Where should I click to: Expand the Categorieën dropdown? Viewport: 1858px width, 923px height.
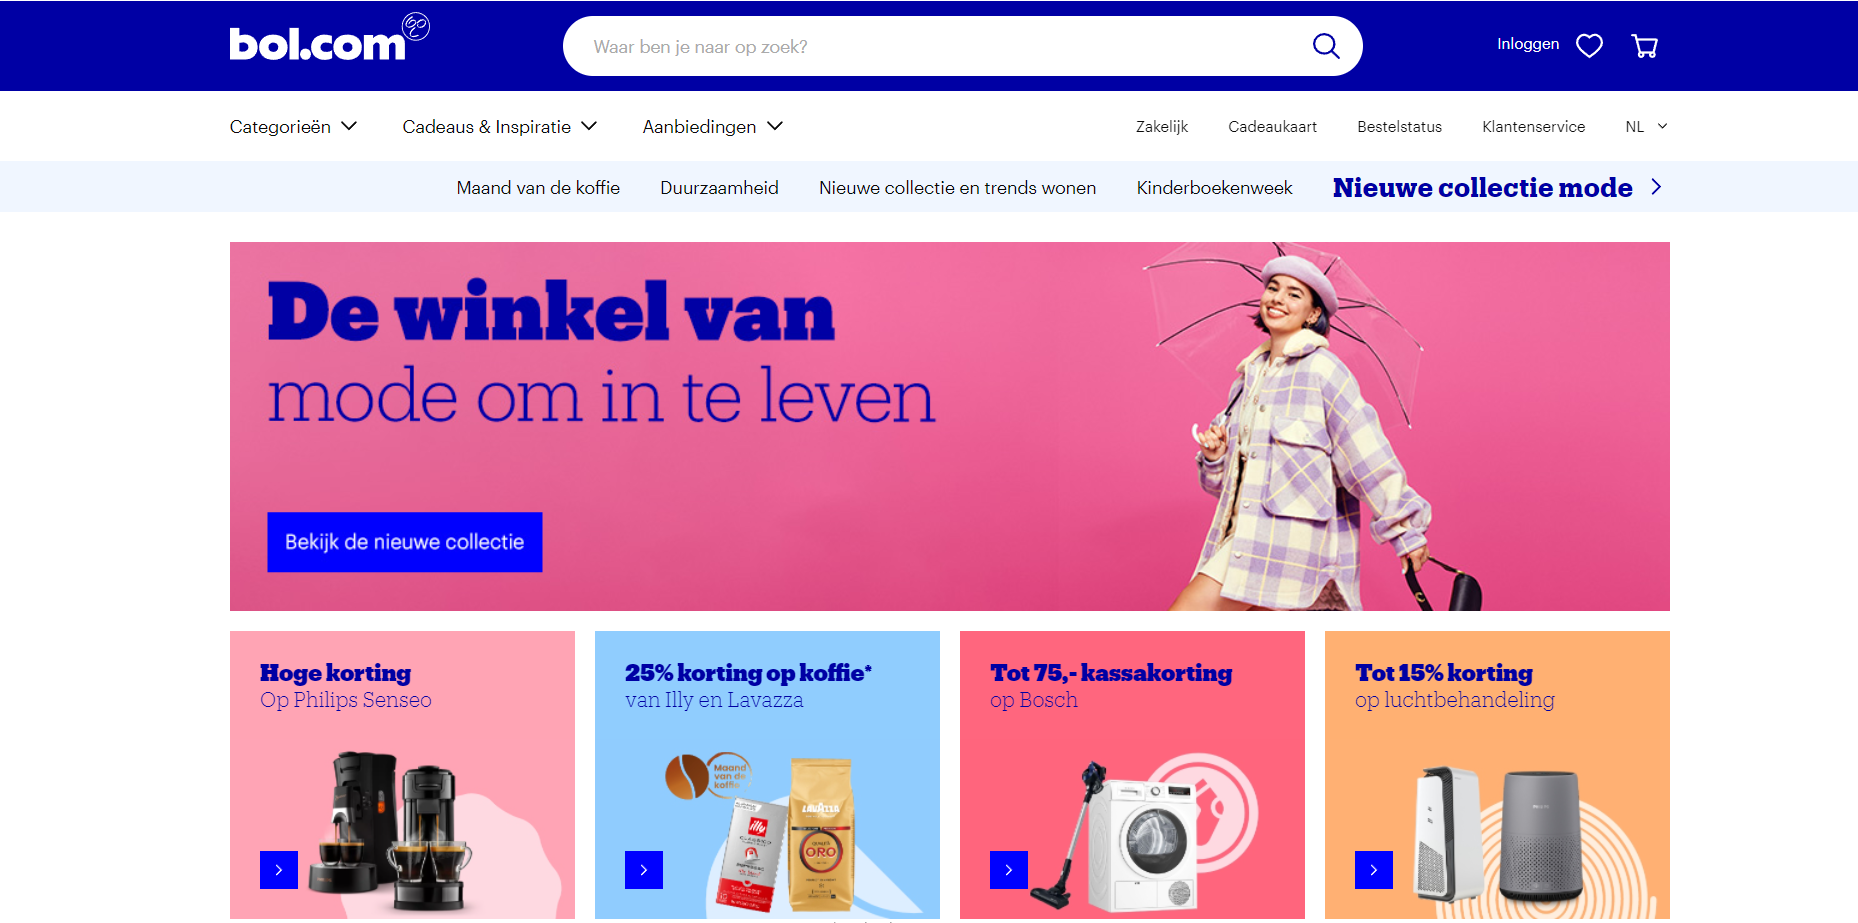point(293,127)
